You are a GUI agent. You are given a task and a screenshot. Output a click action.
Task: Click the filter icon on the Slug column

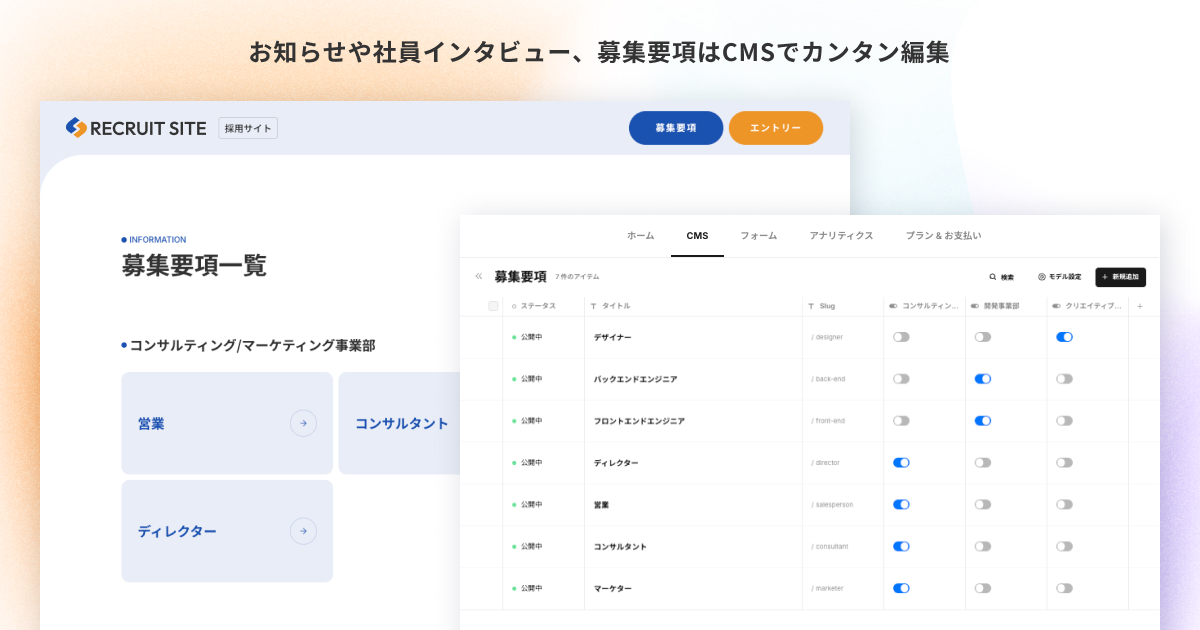pyautogui.click(x=810, y=305)
